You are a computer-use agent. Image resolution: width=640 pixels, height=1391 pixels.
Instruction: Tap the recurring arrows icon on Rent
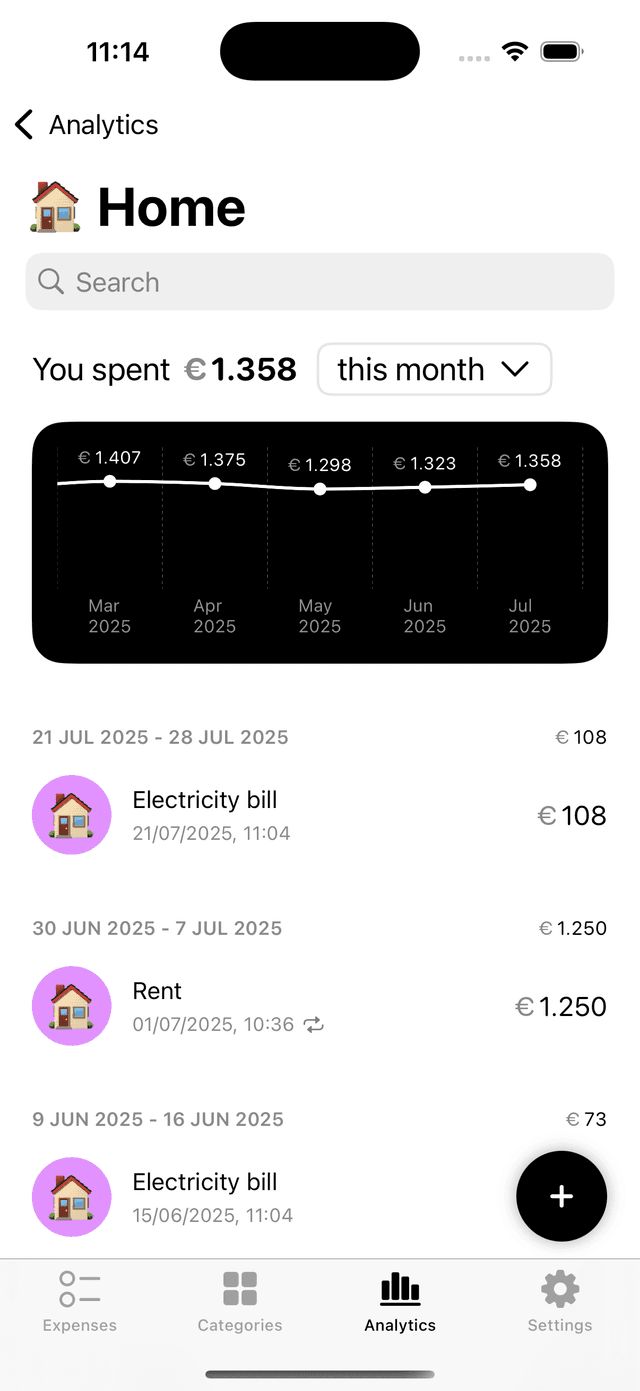coord(314,1025)
